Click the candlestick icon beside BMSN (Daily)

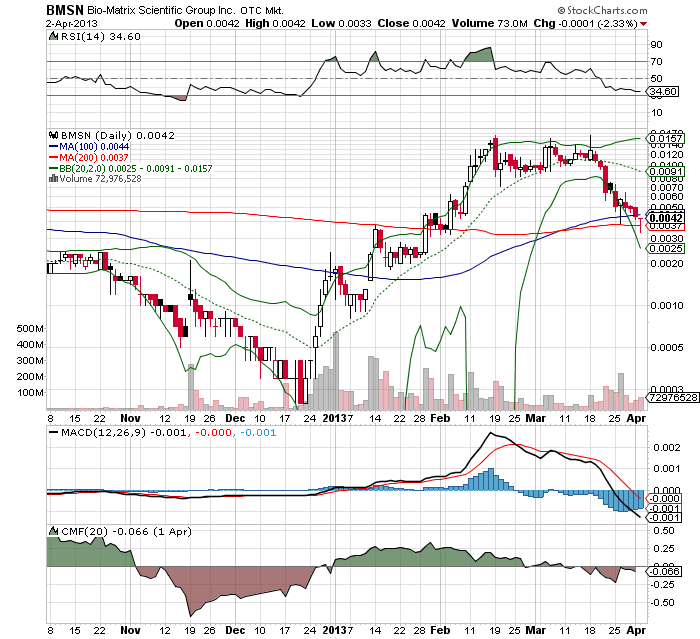point(54,135)
